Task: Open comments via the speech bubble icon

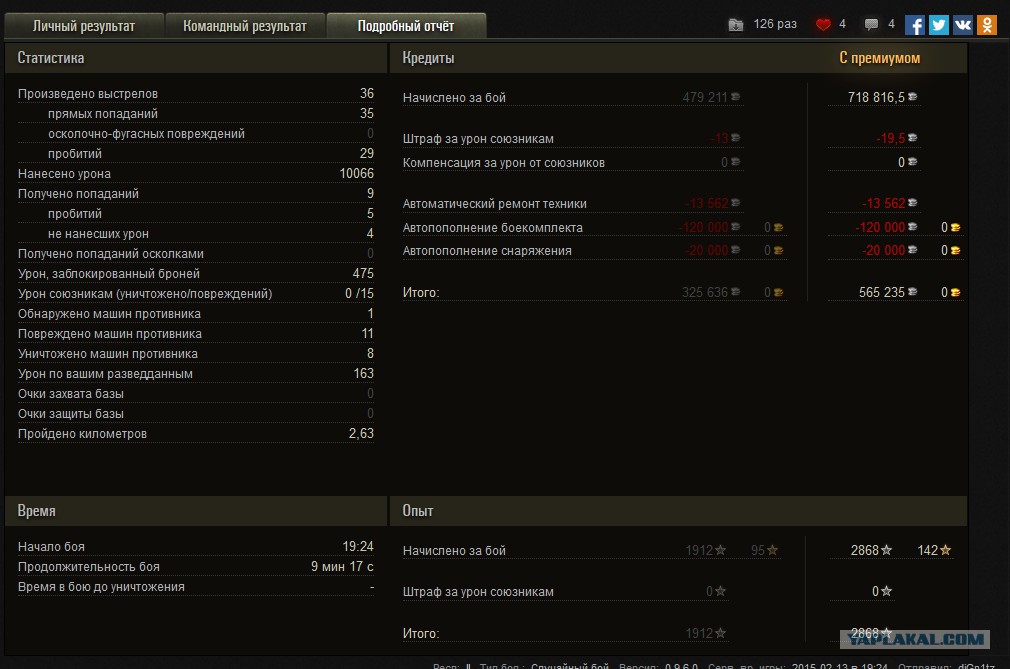Action: (871, 25)
